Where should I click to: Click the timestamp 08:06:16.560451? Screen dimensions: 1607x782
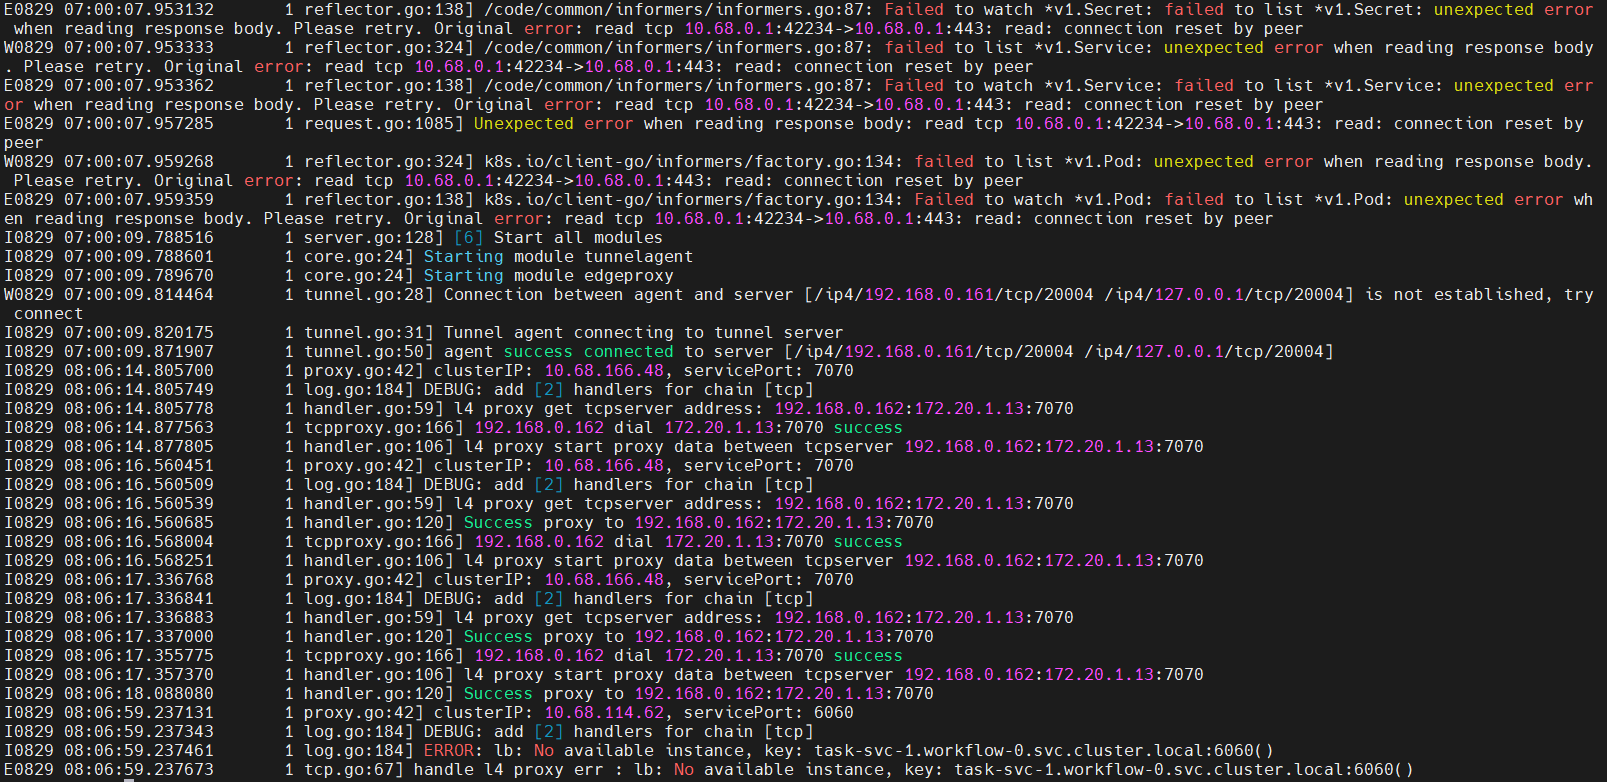point(139,466)
